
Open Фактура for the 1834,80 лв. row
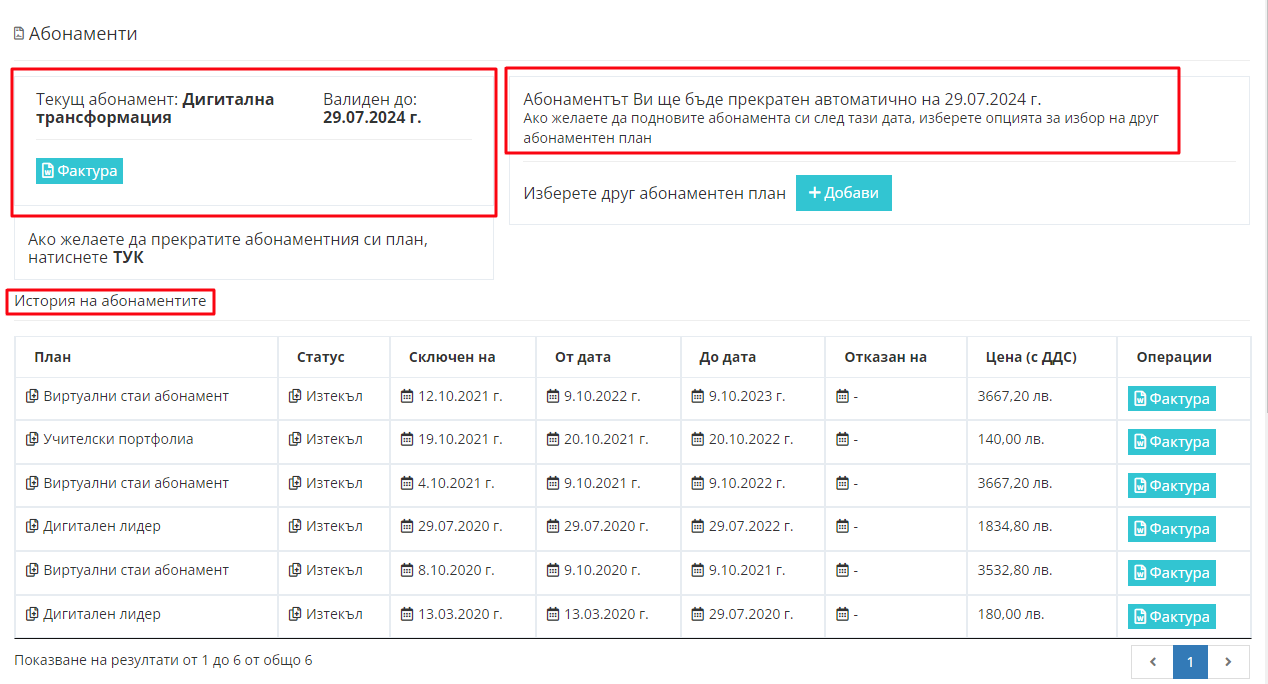1171,529
